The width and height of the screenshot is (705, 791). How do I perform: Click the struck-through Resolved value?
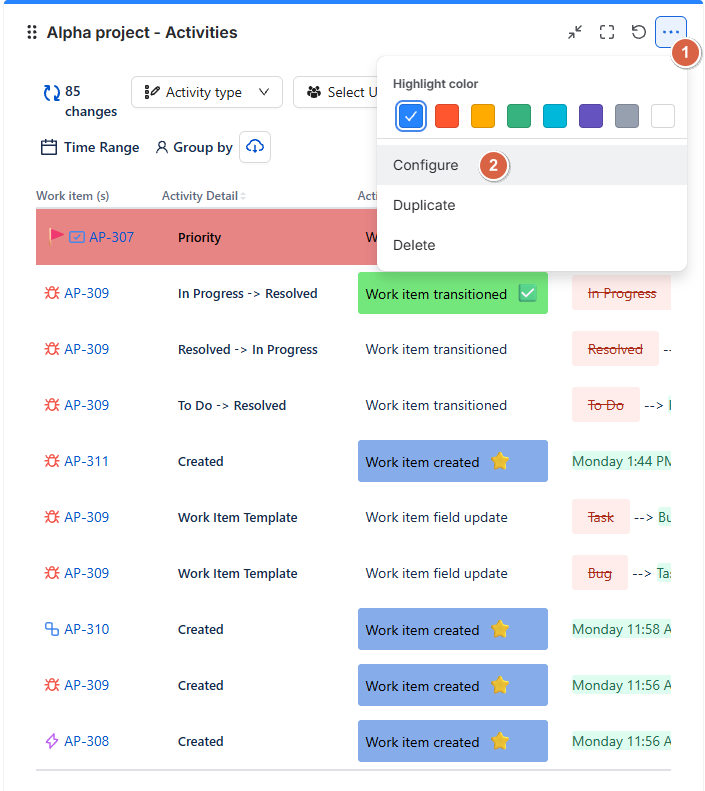(x=615, y=349)
